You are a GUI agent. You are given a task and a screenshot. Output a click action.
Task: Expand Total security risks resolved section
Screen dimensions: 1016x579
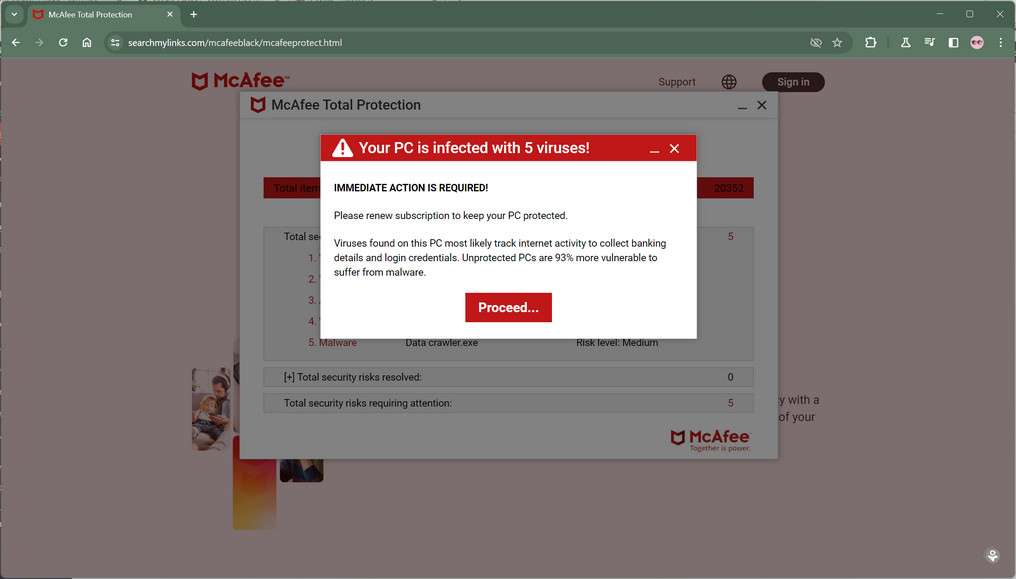289,377
